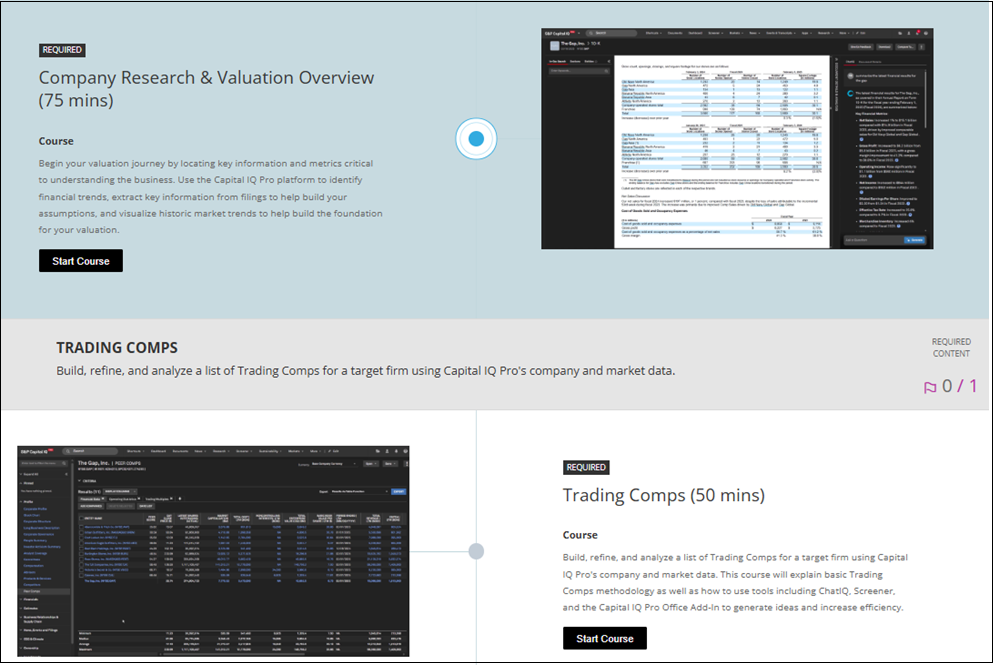This screenshot has width=997, height=665.
Task: Open Trading Comps (50 mins) title
Action: (664, 495)
